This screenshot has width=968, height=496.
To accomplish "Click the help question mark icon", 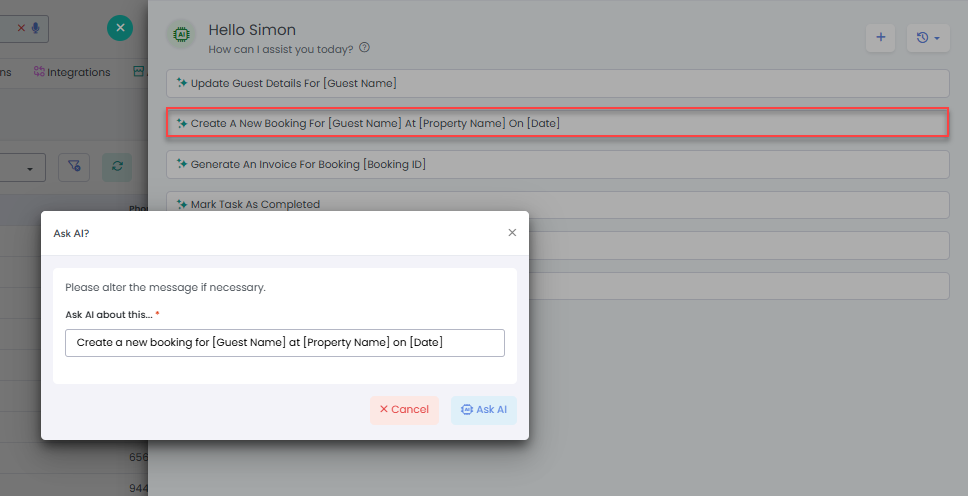I will 364,47.
